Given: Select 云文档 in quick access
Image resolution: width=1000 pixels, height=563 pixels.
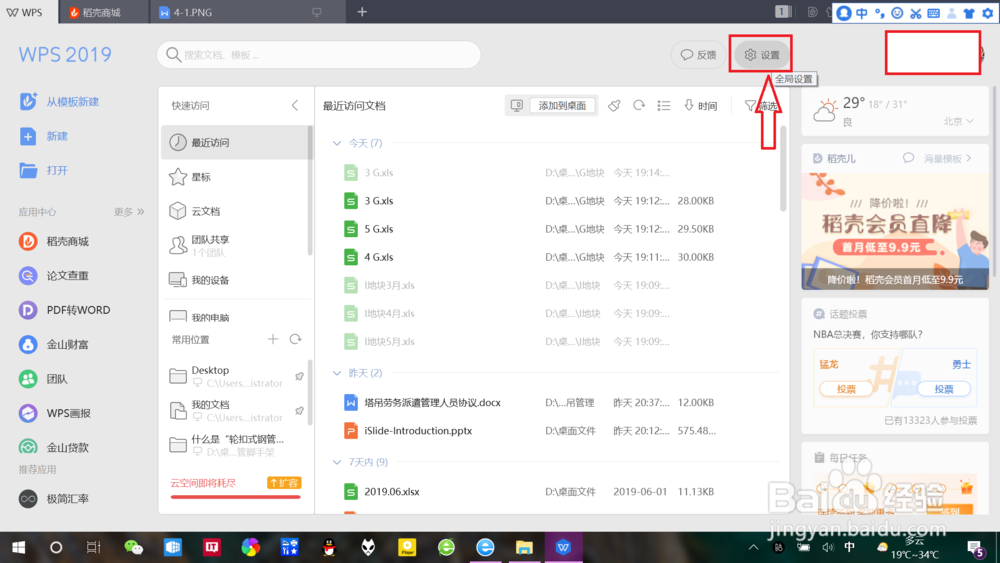Looking at the screenshot, I should [x=235, y=211].
